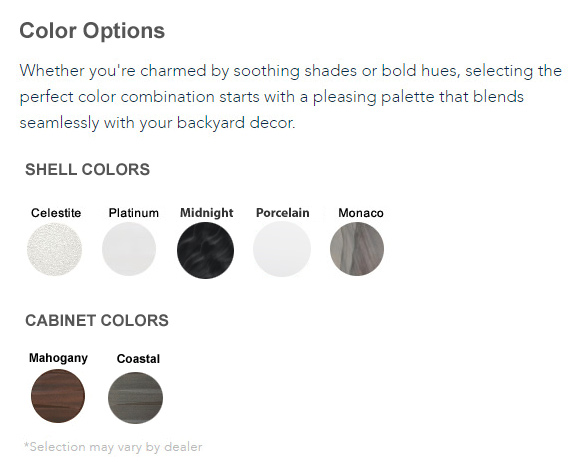Choose the Monaco gray shell swatch
574x462 pixels.
coord(357,249)
